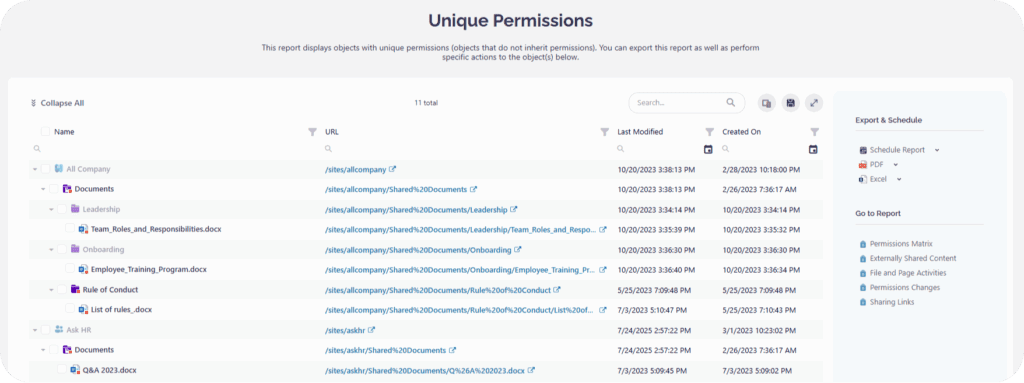
Task: Open the filter on the Last Modified column
Action: pos(709,132)
